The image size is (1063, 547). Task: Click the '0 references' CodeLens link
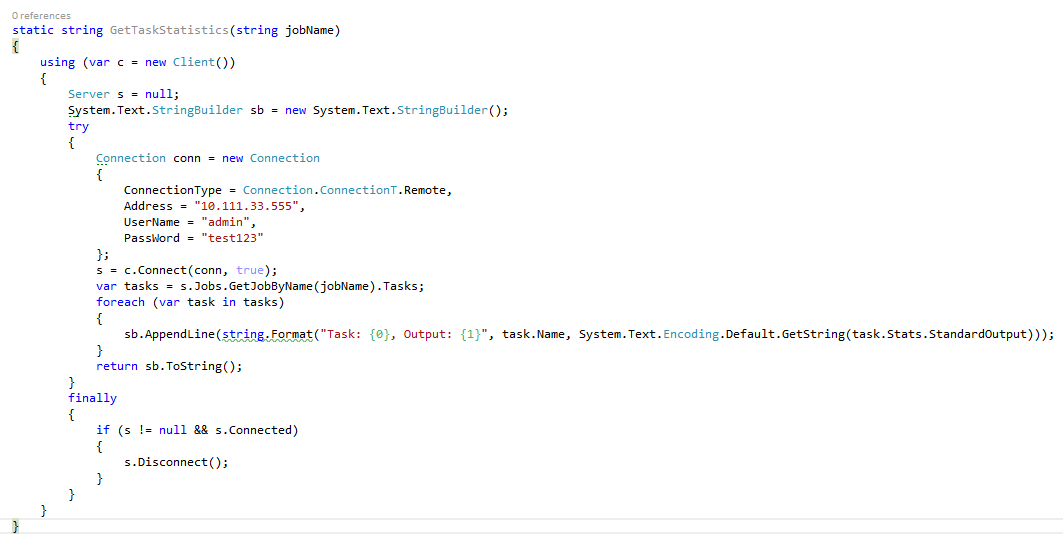[x=41, y=16]
